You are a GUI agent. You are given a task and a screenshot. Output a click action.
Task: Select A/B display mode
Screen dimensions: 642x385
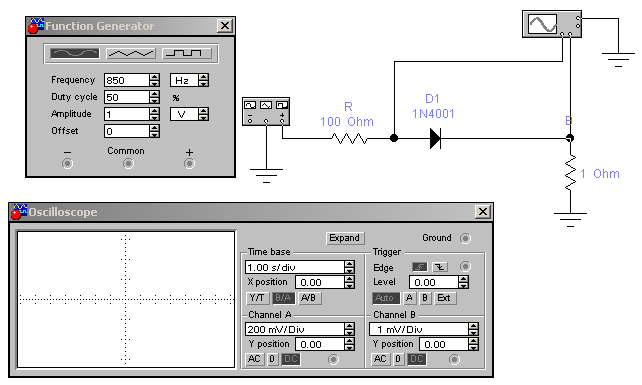[309, 298]
